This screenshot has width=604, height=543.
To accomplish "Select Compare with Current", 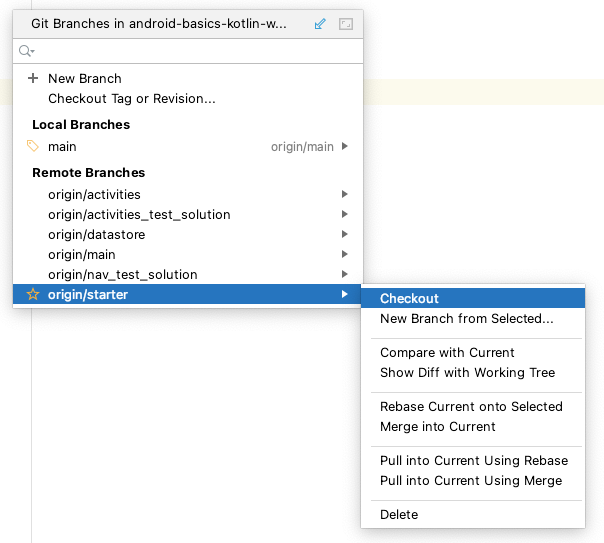I will [x=447, y=352].
